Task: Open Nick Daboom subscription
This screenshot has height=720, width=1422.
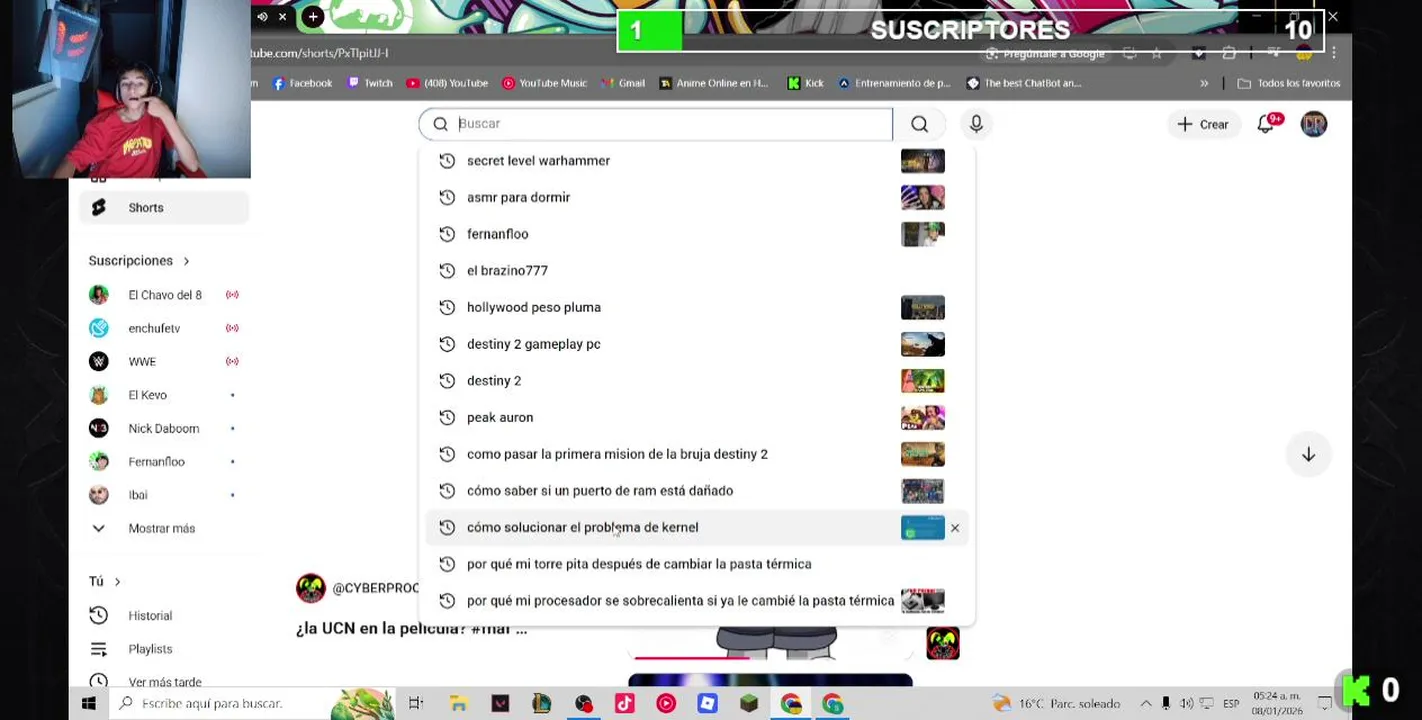Action: 163,428
